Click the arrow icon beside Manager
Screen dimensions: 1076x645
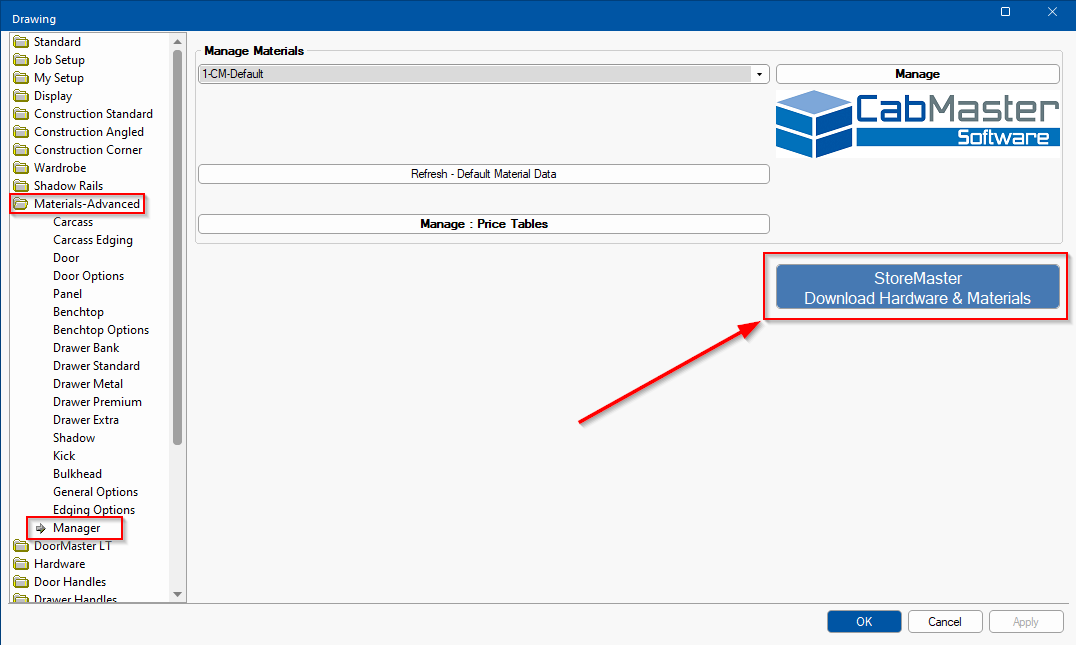(40, 528)
